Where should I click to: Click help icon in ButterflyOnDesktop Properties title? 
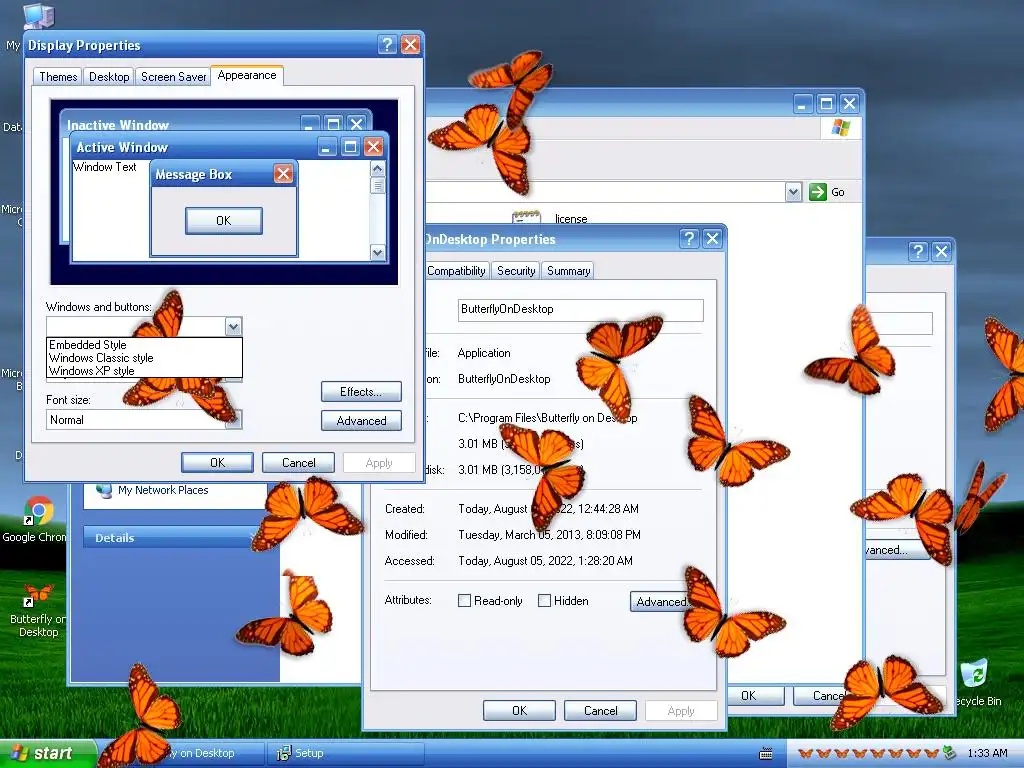(689, 239)
